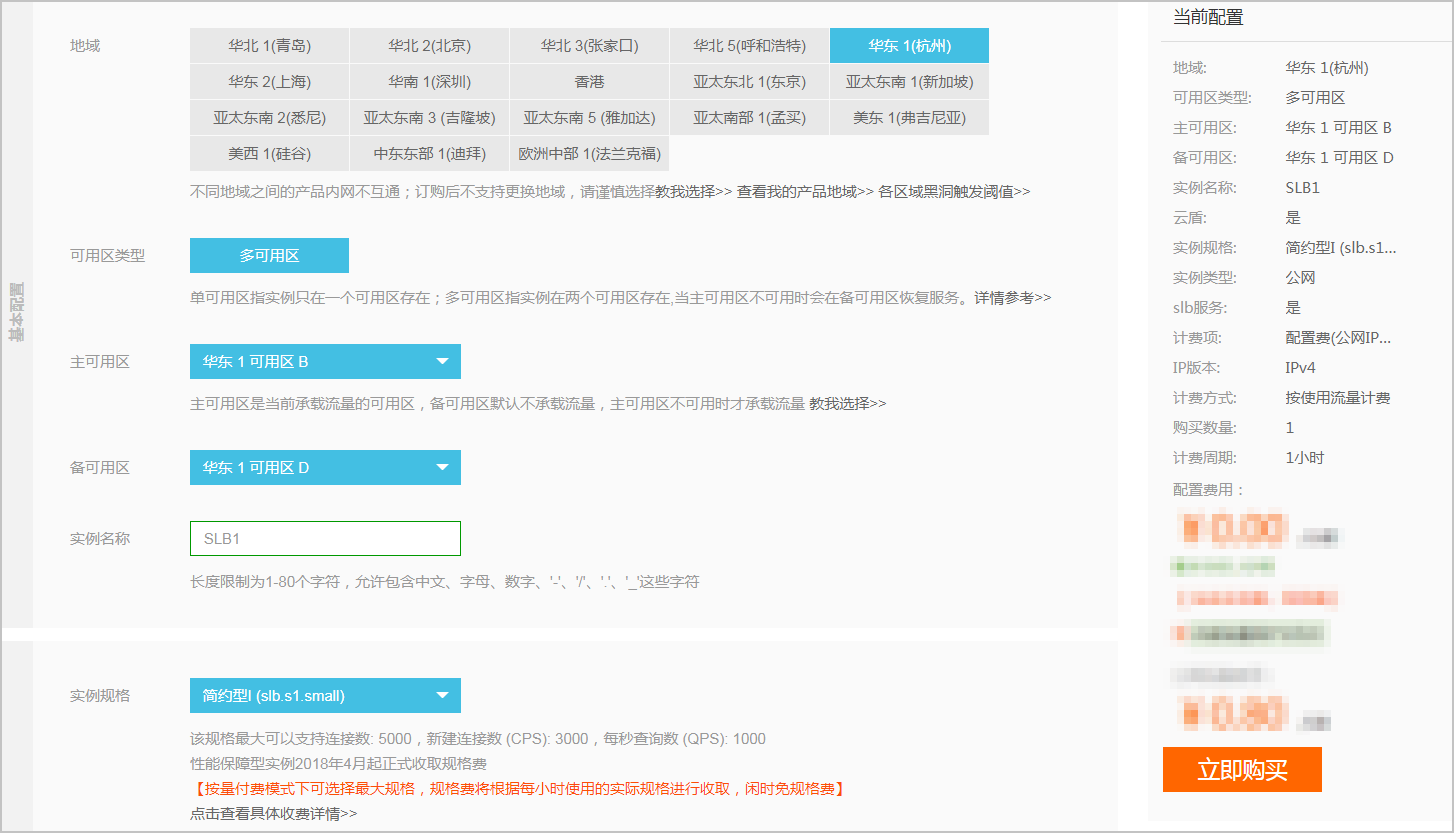Image resolution: width=1454 pixels, height=833 pixels.
Task: Click the 配置费(公网IP... value in summary
Action: 1338,338
